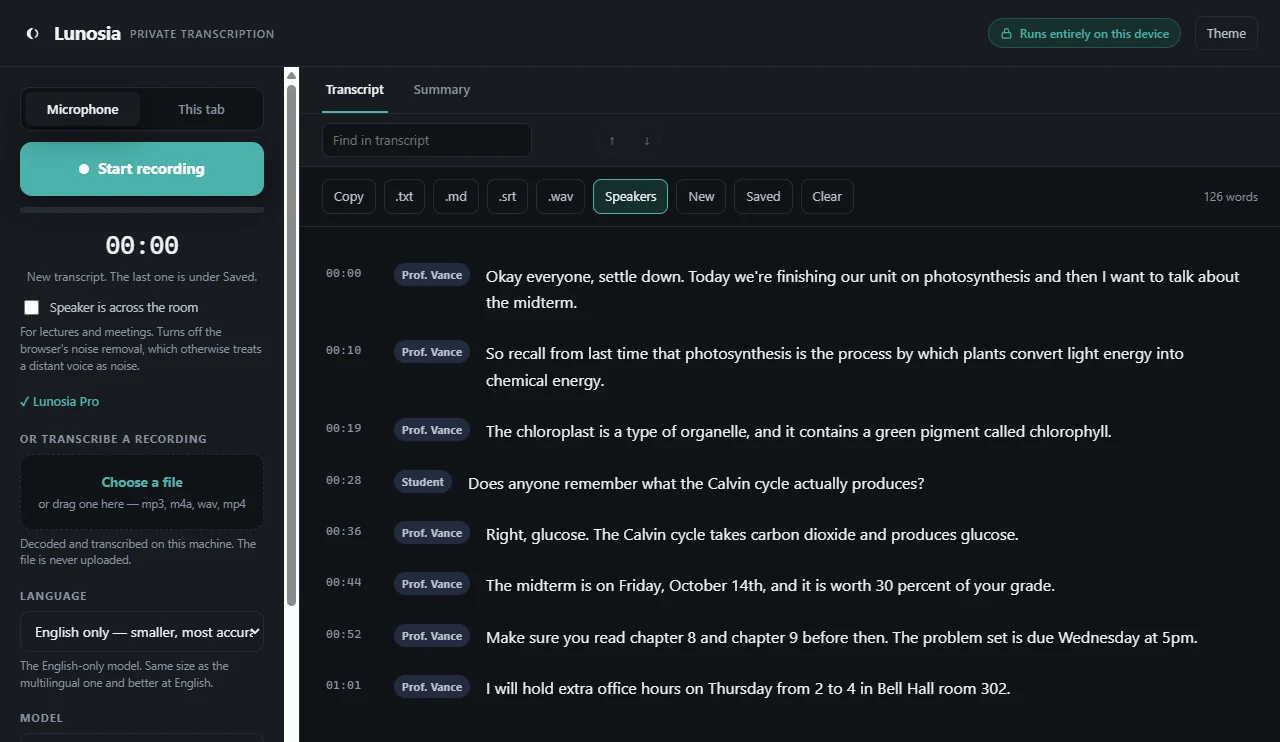Jump to next match with down arrow
Image resolution: width=1280 pixels, height=742 pixels.
(647, 141)
